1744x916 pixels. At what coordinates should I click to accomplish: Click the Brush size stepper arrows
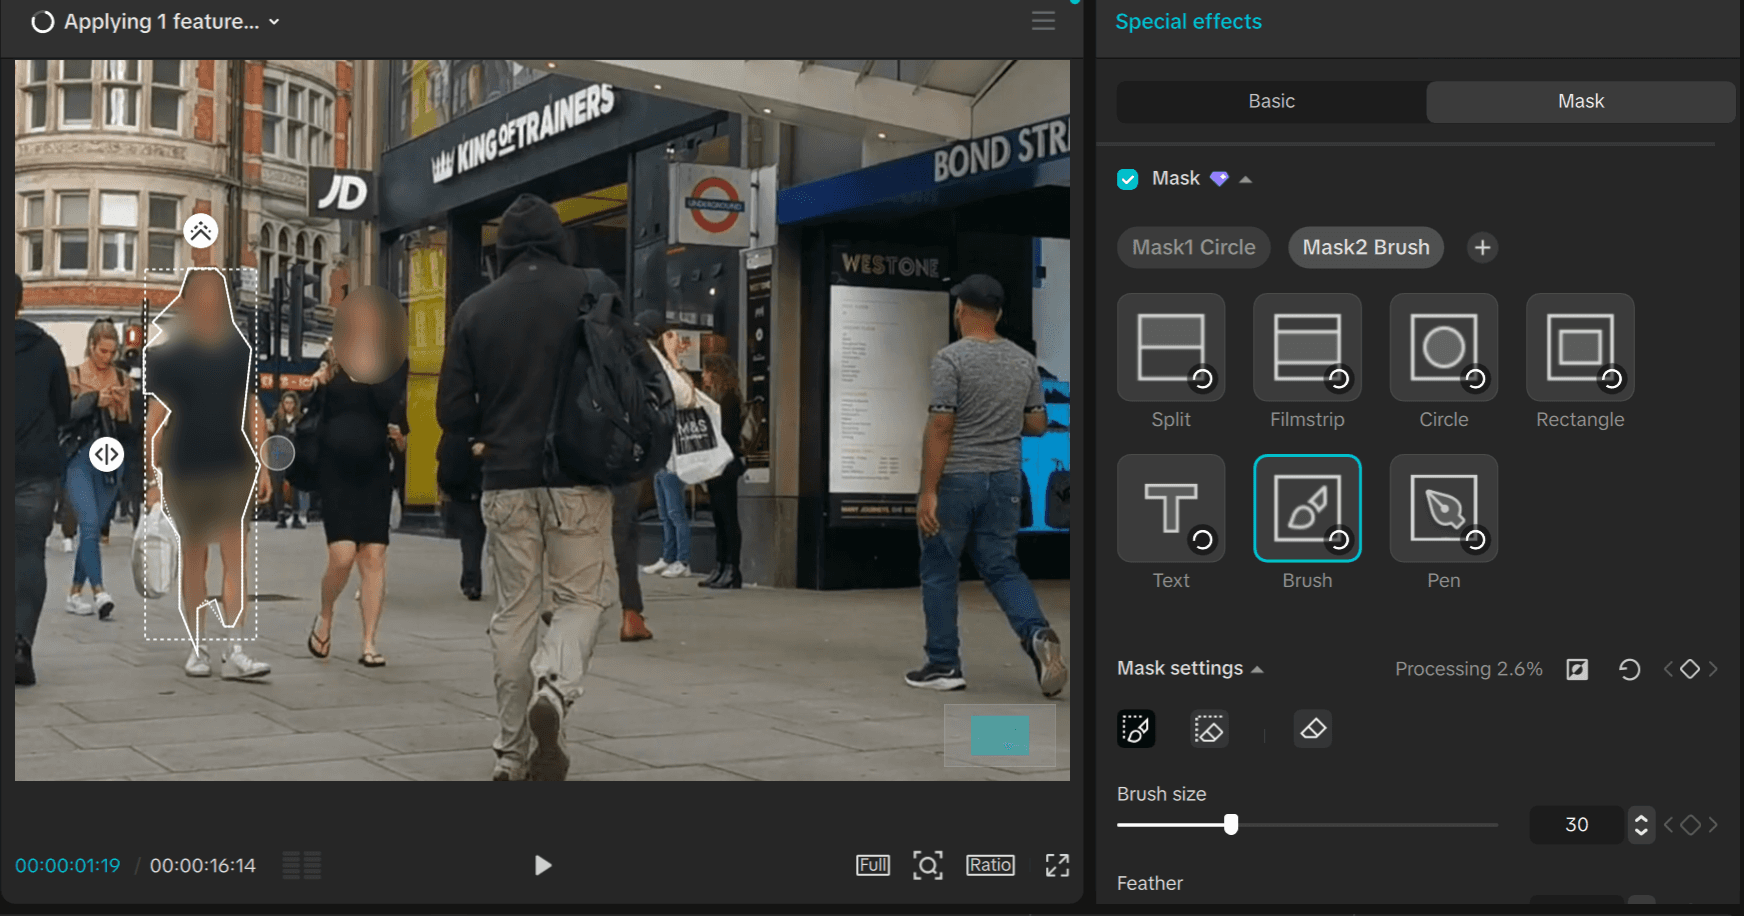click(1641, 825)
